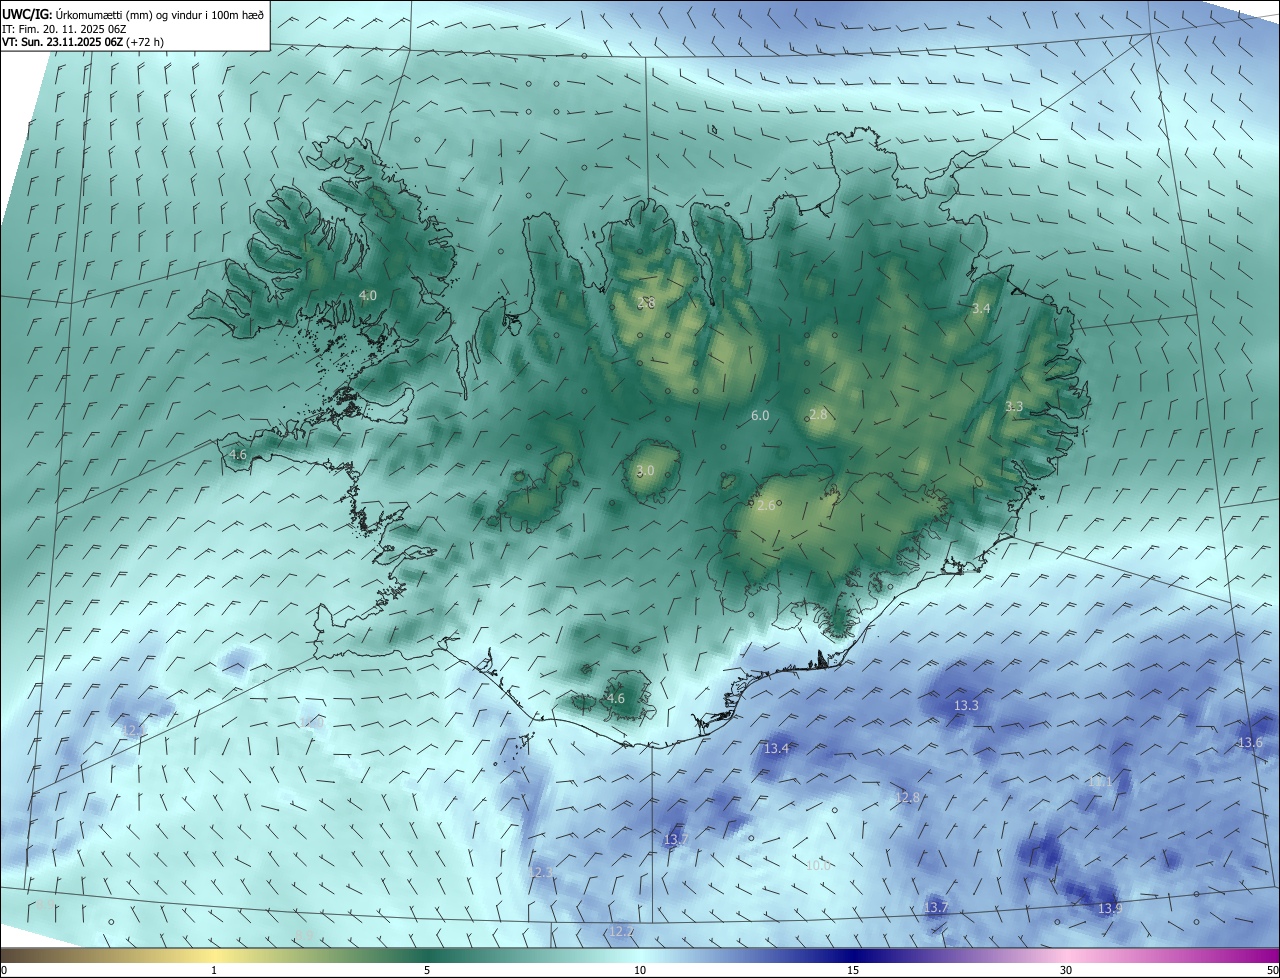Click the 13.3 value label over the sea

click(x=966, y=705)
